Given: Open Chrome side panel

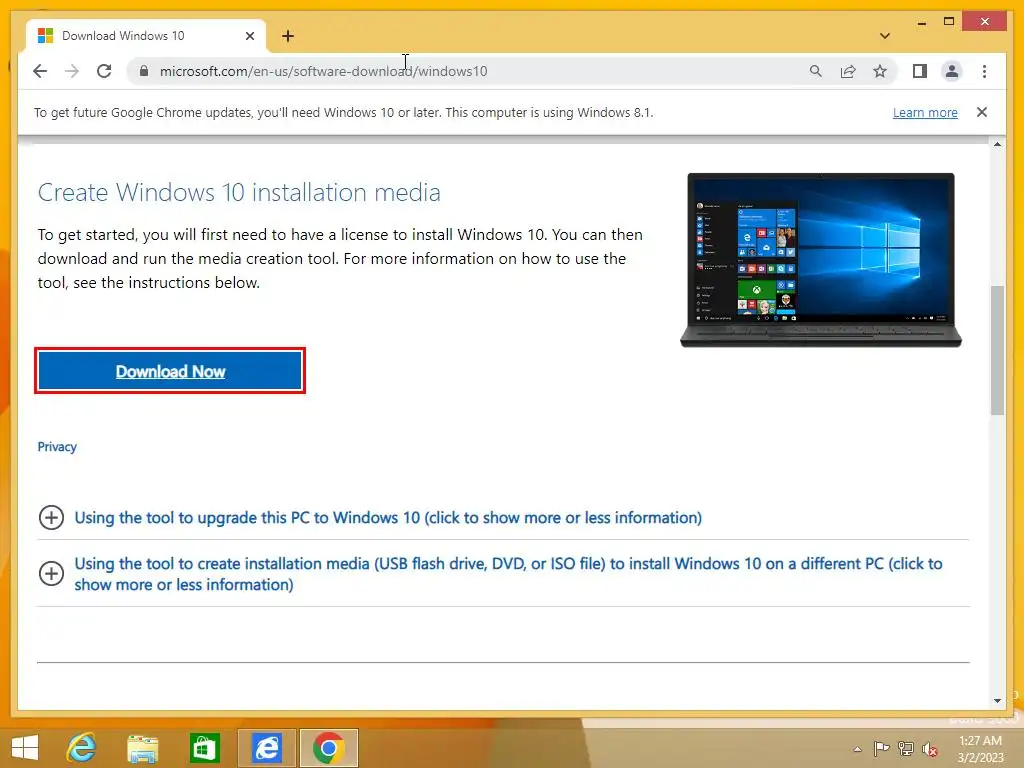Looking at the screenshot, I should pyautogui.click(x=920, y=71).
